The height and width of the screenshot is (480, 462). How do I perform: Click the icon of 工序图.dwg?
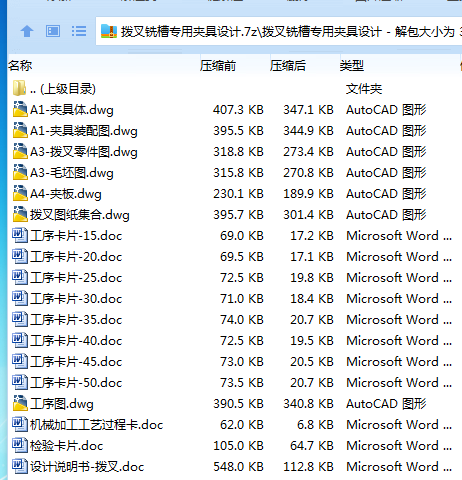(x=20, y=403)
